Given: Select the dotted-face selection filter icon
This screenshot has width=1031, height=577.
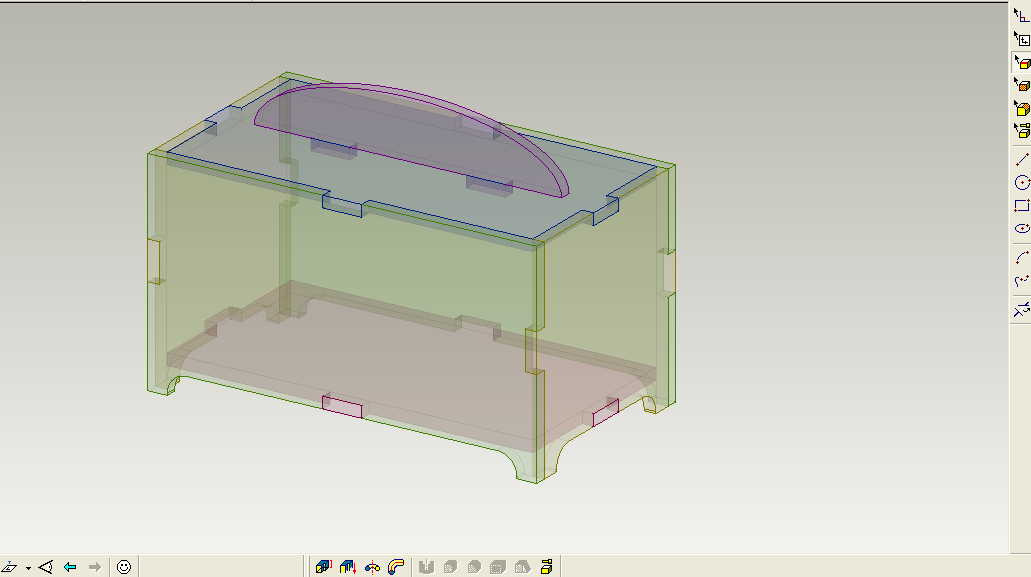Looking at the screenshot, I should click(1021, 85).
